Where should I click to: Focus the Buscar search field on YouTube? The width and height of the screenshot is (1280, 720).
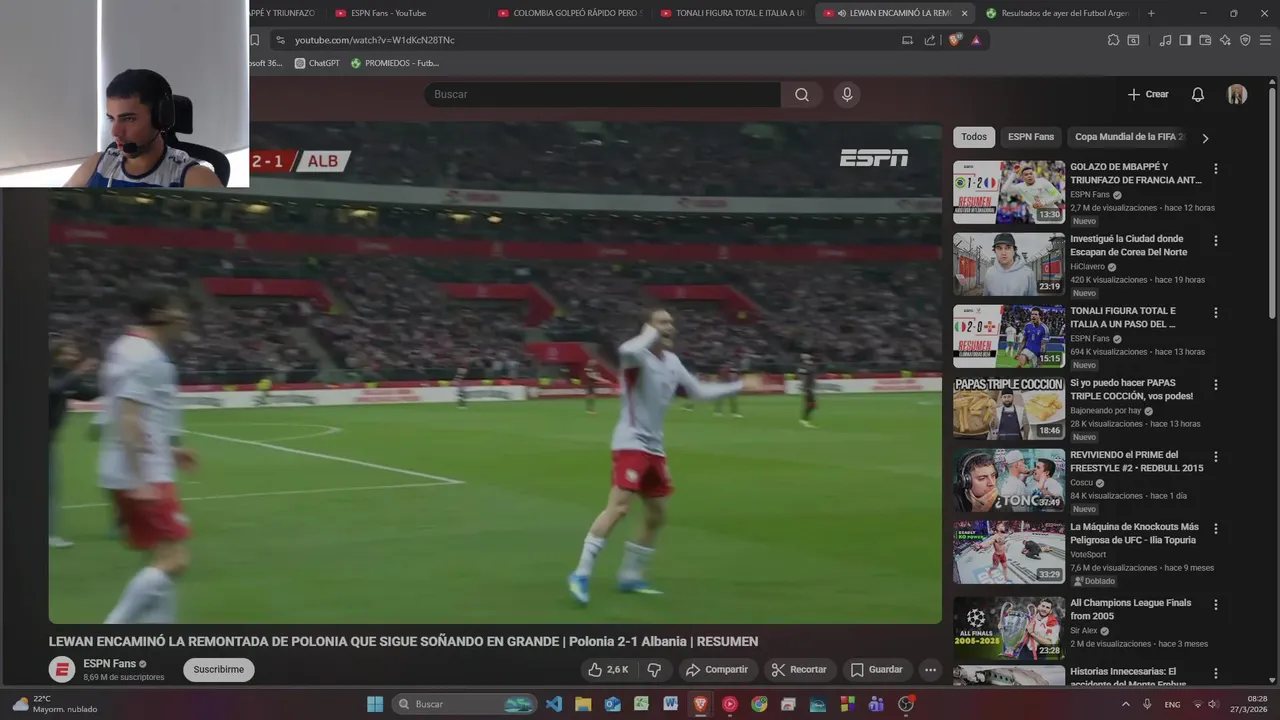point(602,94)
